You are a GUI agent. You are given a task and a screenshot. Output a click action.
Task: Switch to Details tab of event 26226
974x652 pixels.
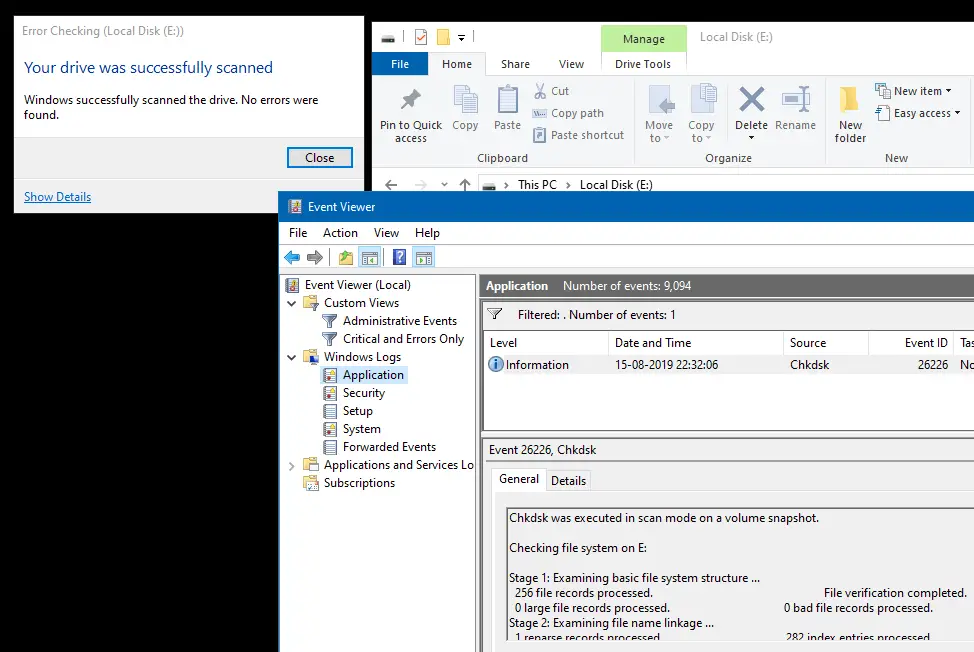568,481
